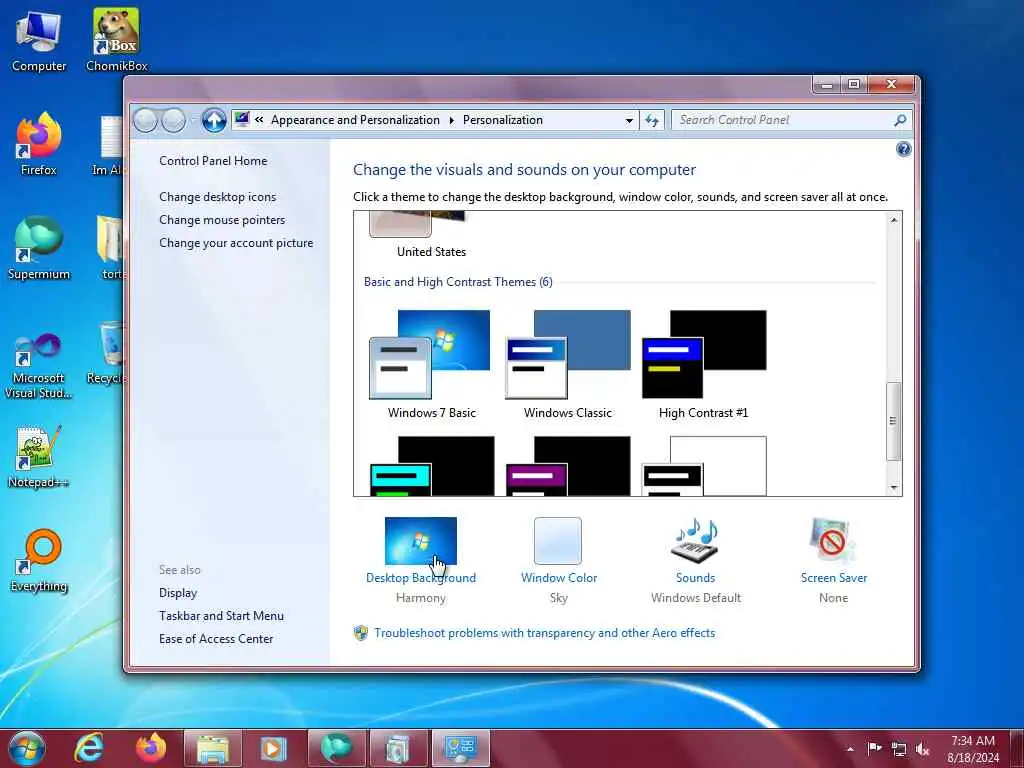Open the Desktop Background icon
Viewport: 1024px width, 768px height.
(x=421, y=541)
